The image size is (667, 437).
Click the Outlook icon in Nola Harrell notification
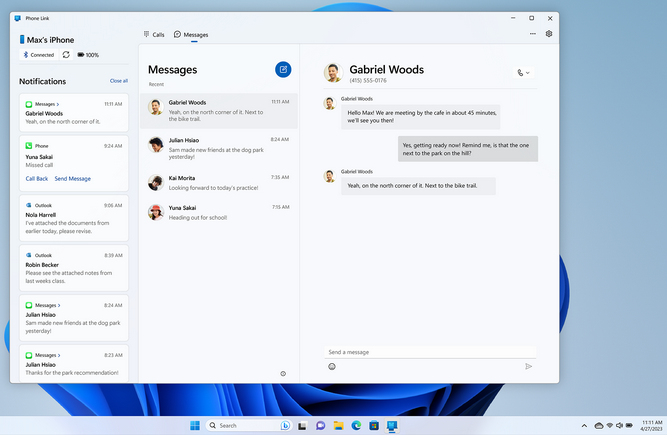click(29, 205)
